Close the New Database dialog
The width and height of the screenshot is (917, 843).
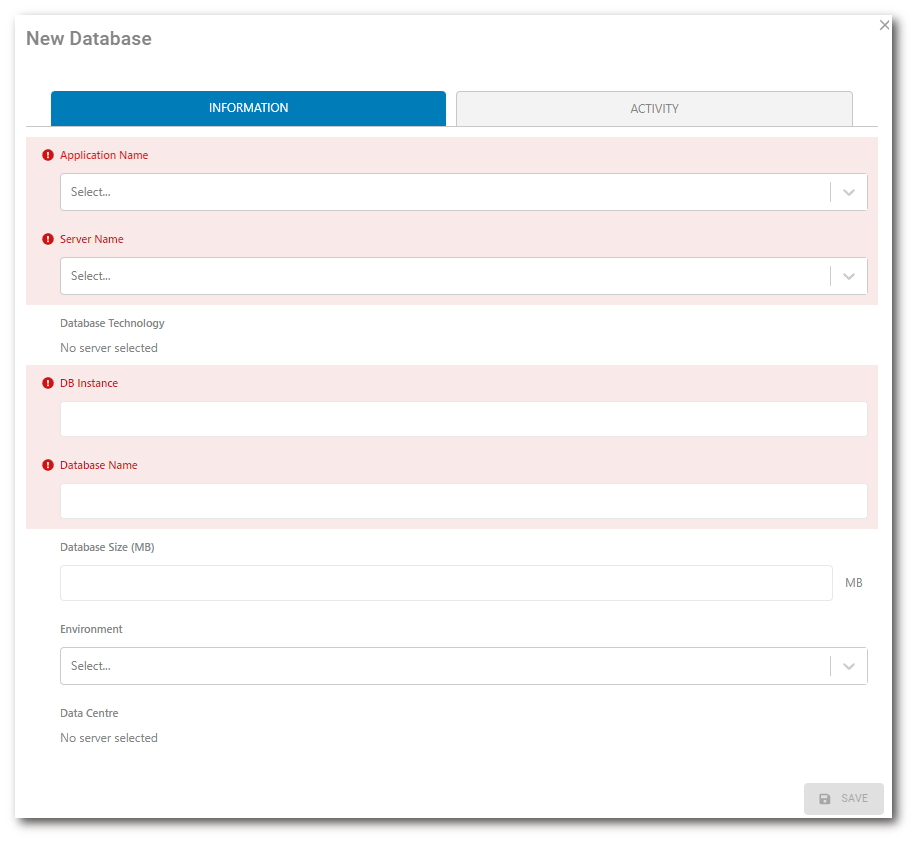pyautogui.click(x=884, y=25)
